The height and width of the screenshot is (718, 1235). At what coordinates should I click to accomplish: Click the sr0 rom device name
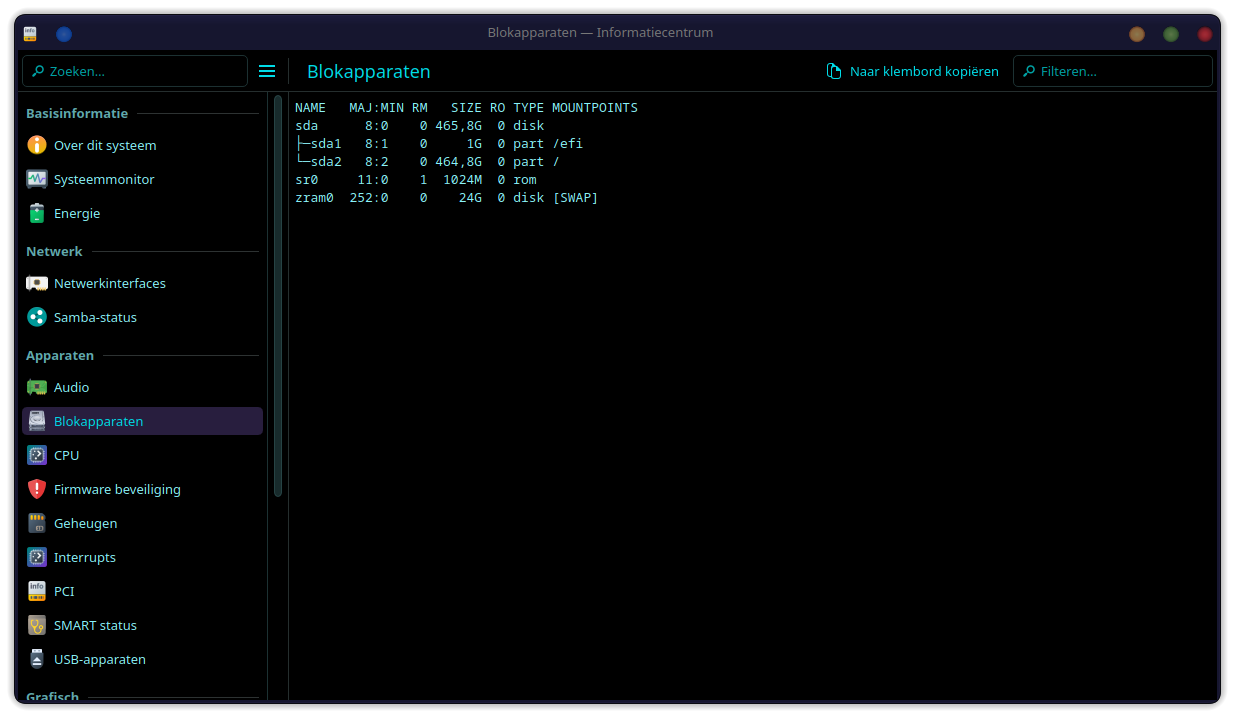coord(307,180)
